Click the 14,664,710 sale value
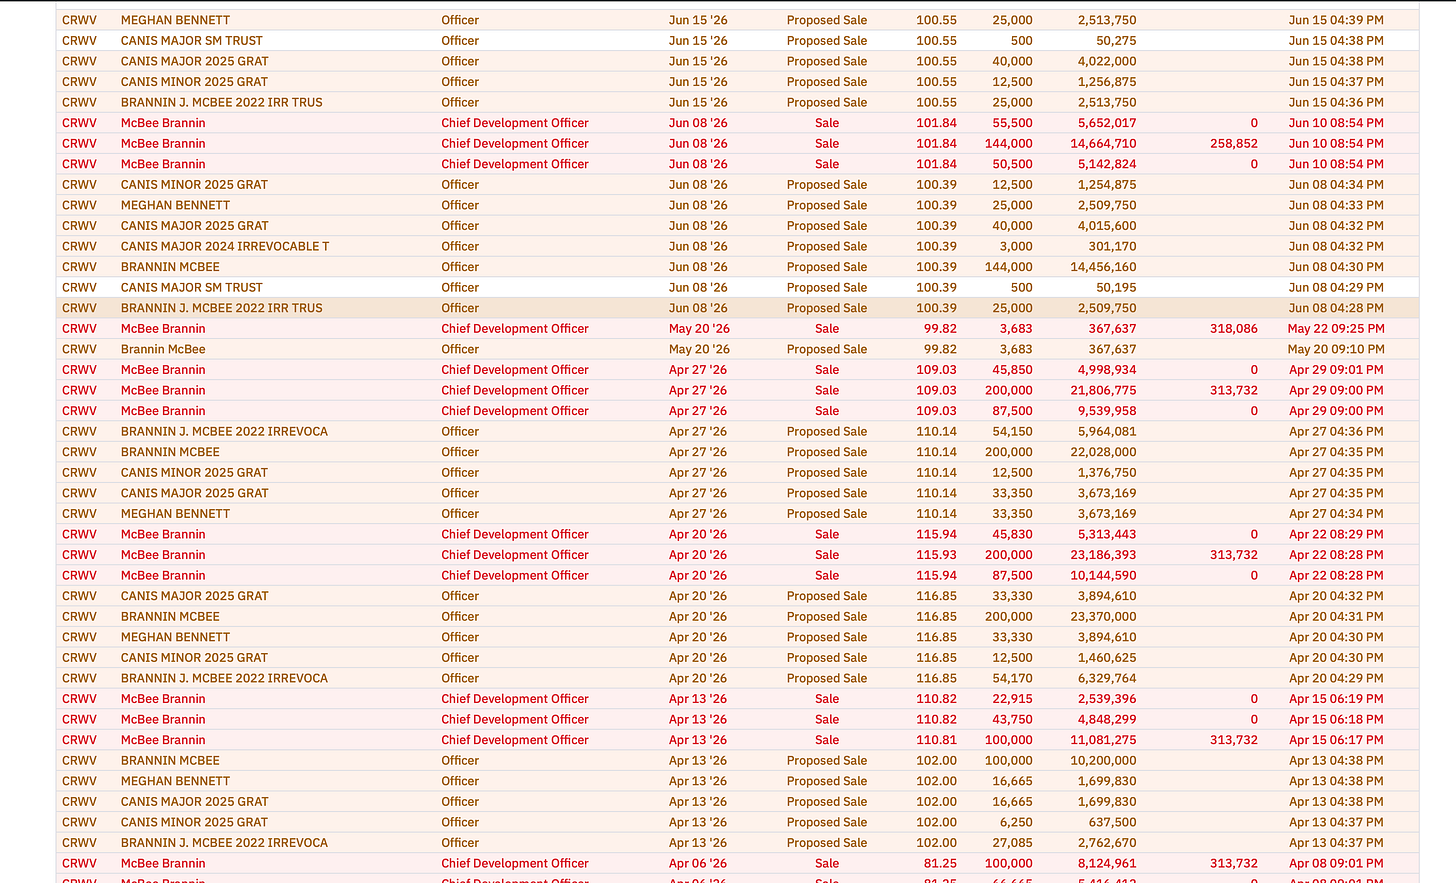 1103,143
